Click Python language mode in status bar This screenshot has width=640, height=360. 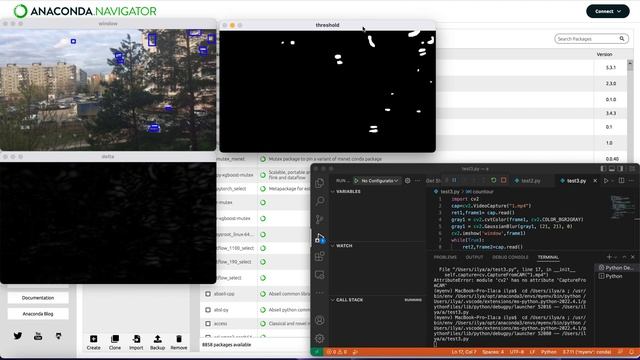tap(548, 352)
